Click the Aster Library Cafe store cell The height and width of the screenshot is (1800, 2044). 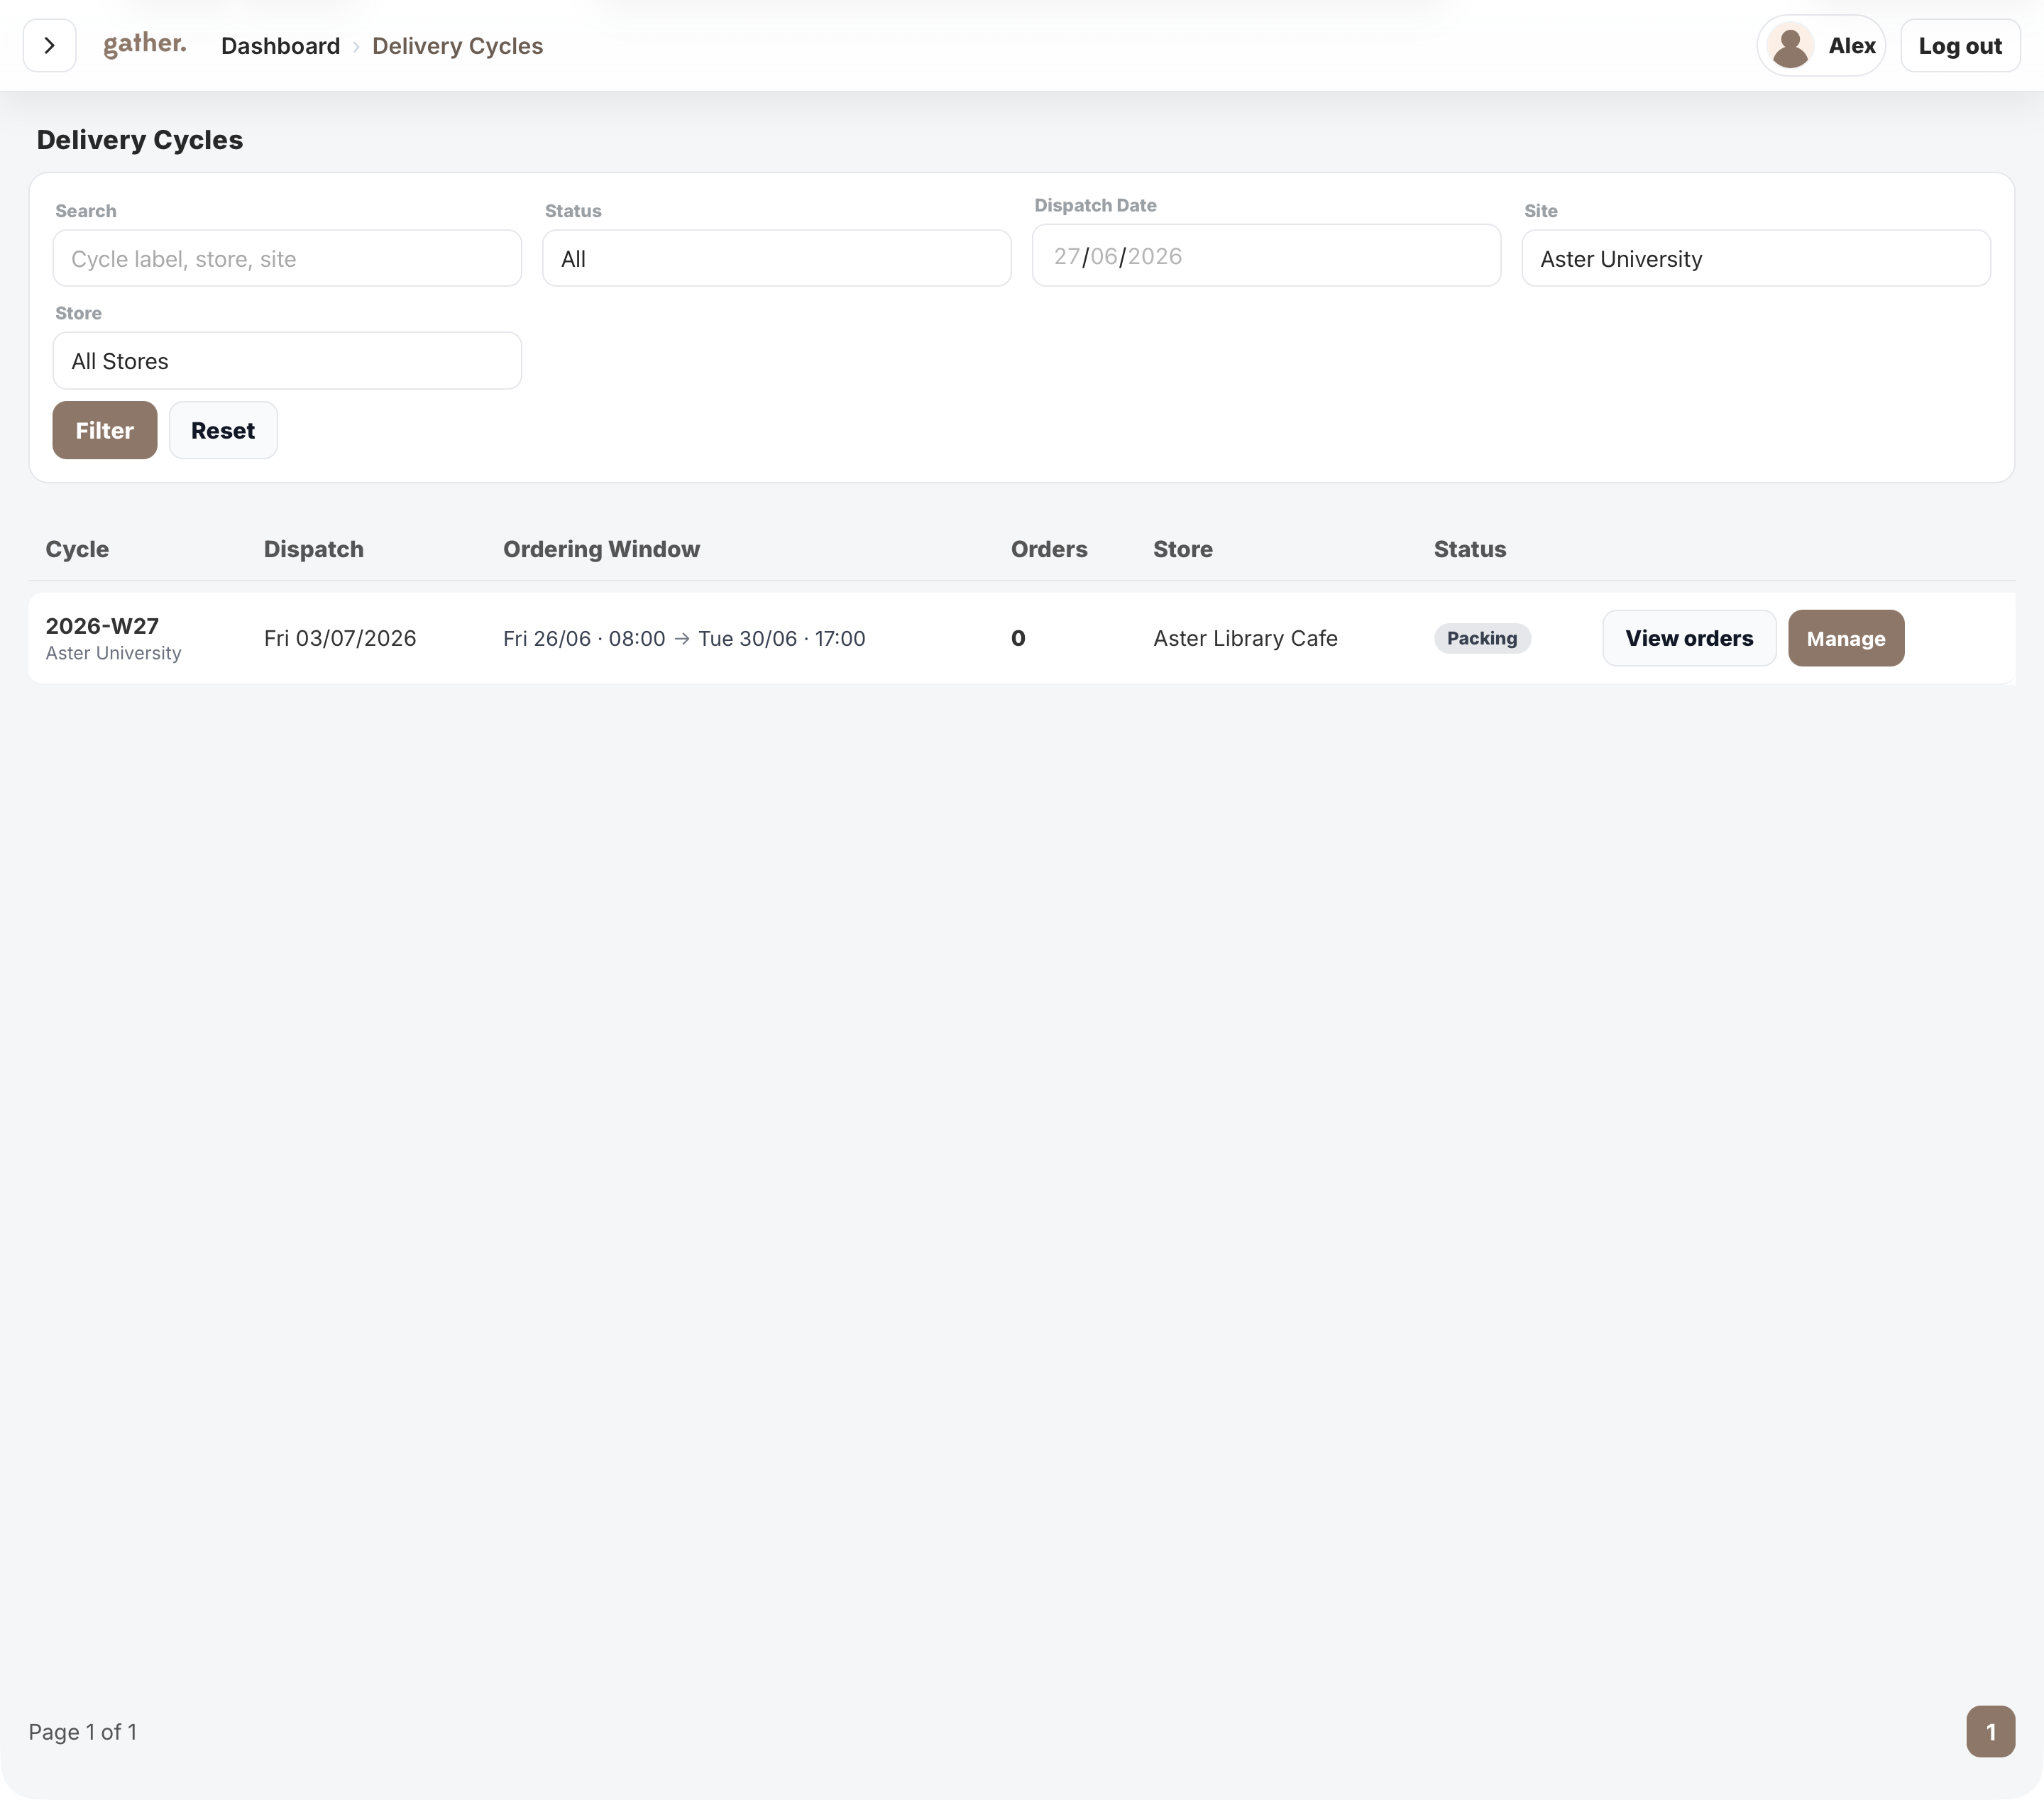(x=1245, y=638)
